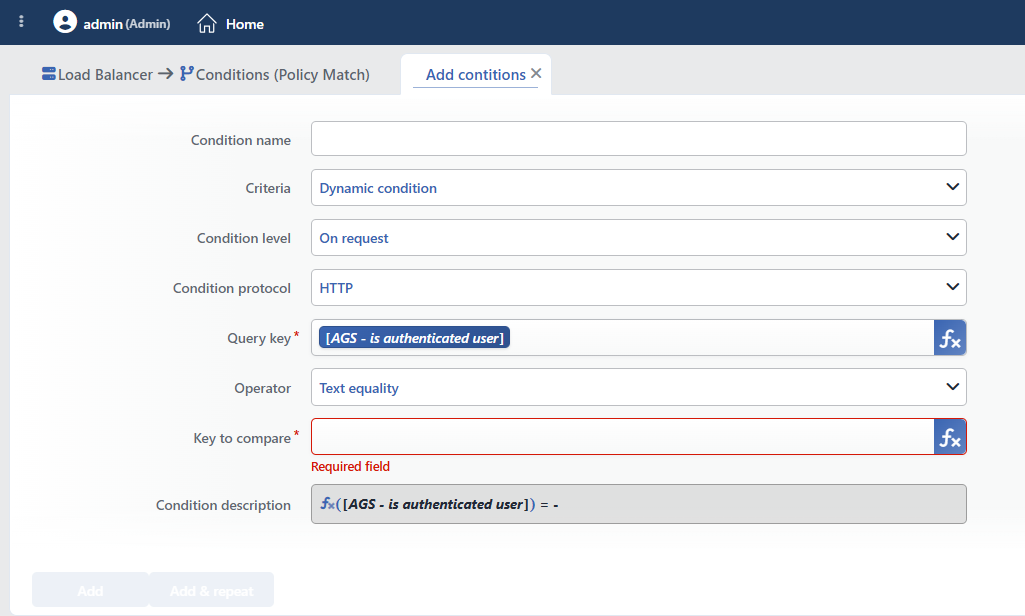Open Conditions (Policy Match) breadcrumb
This screenshot has height=616, width=1025.
[x=282, y=75]
